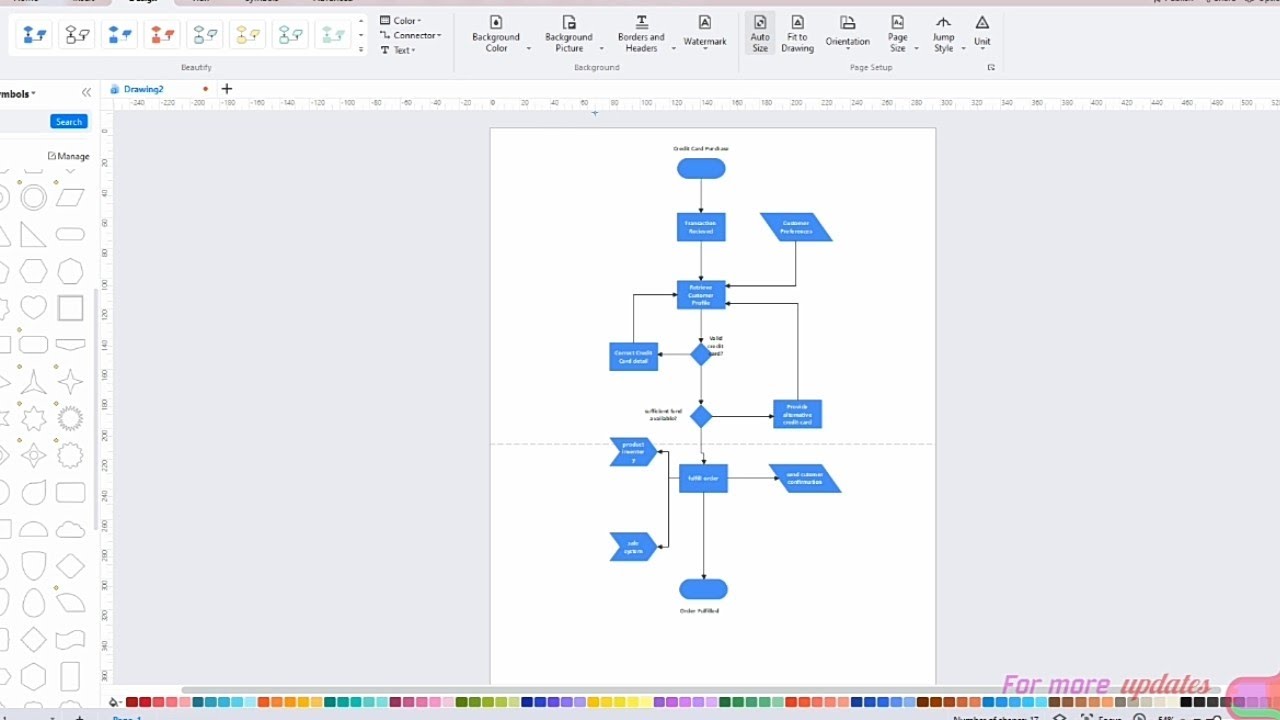This screenshot has width=1280, height=720.
Task: Select the Order Fulfilled end terminator
Action: 703,589
